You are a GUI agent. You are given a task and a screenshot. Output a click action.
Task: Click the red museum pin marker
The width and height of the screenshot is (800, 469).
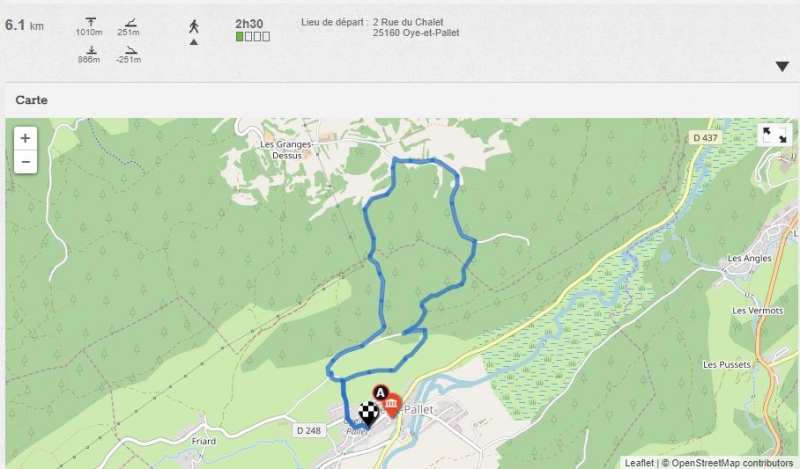391,406
